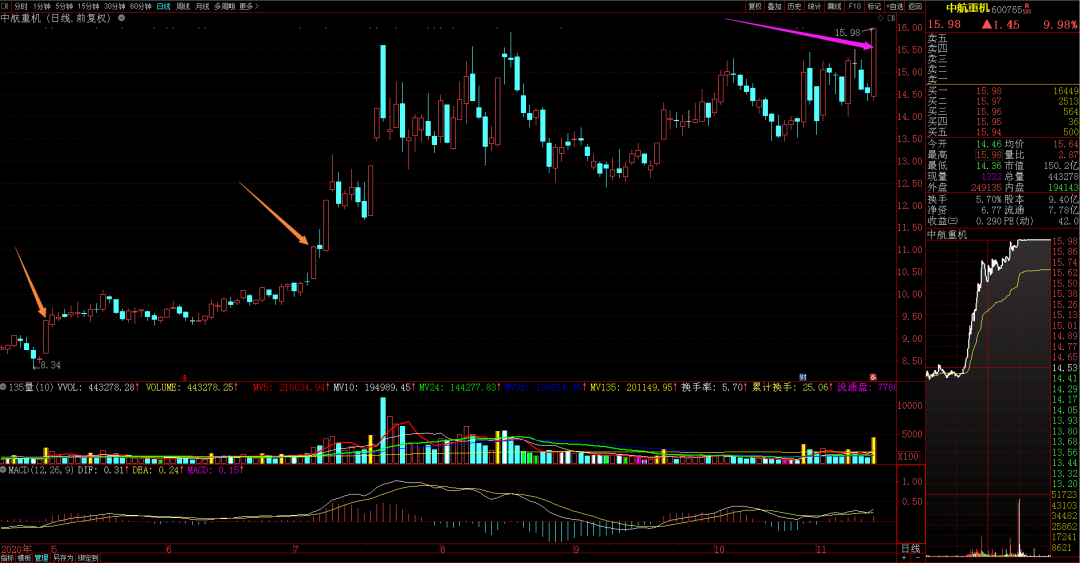Click the 中航重机 stock name in quote panel
The width and height of the screenshot is (1080, 563).
[968, 8]
